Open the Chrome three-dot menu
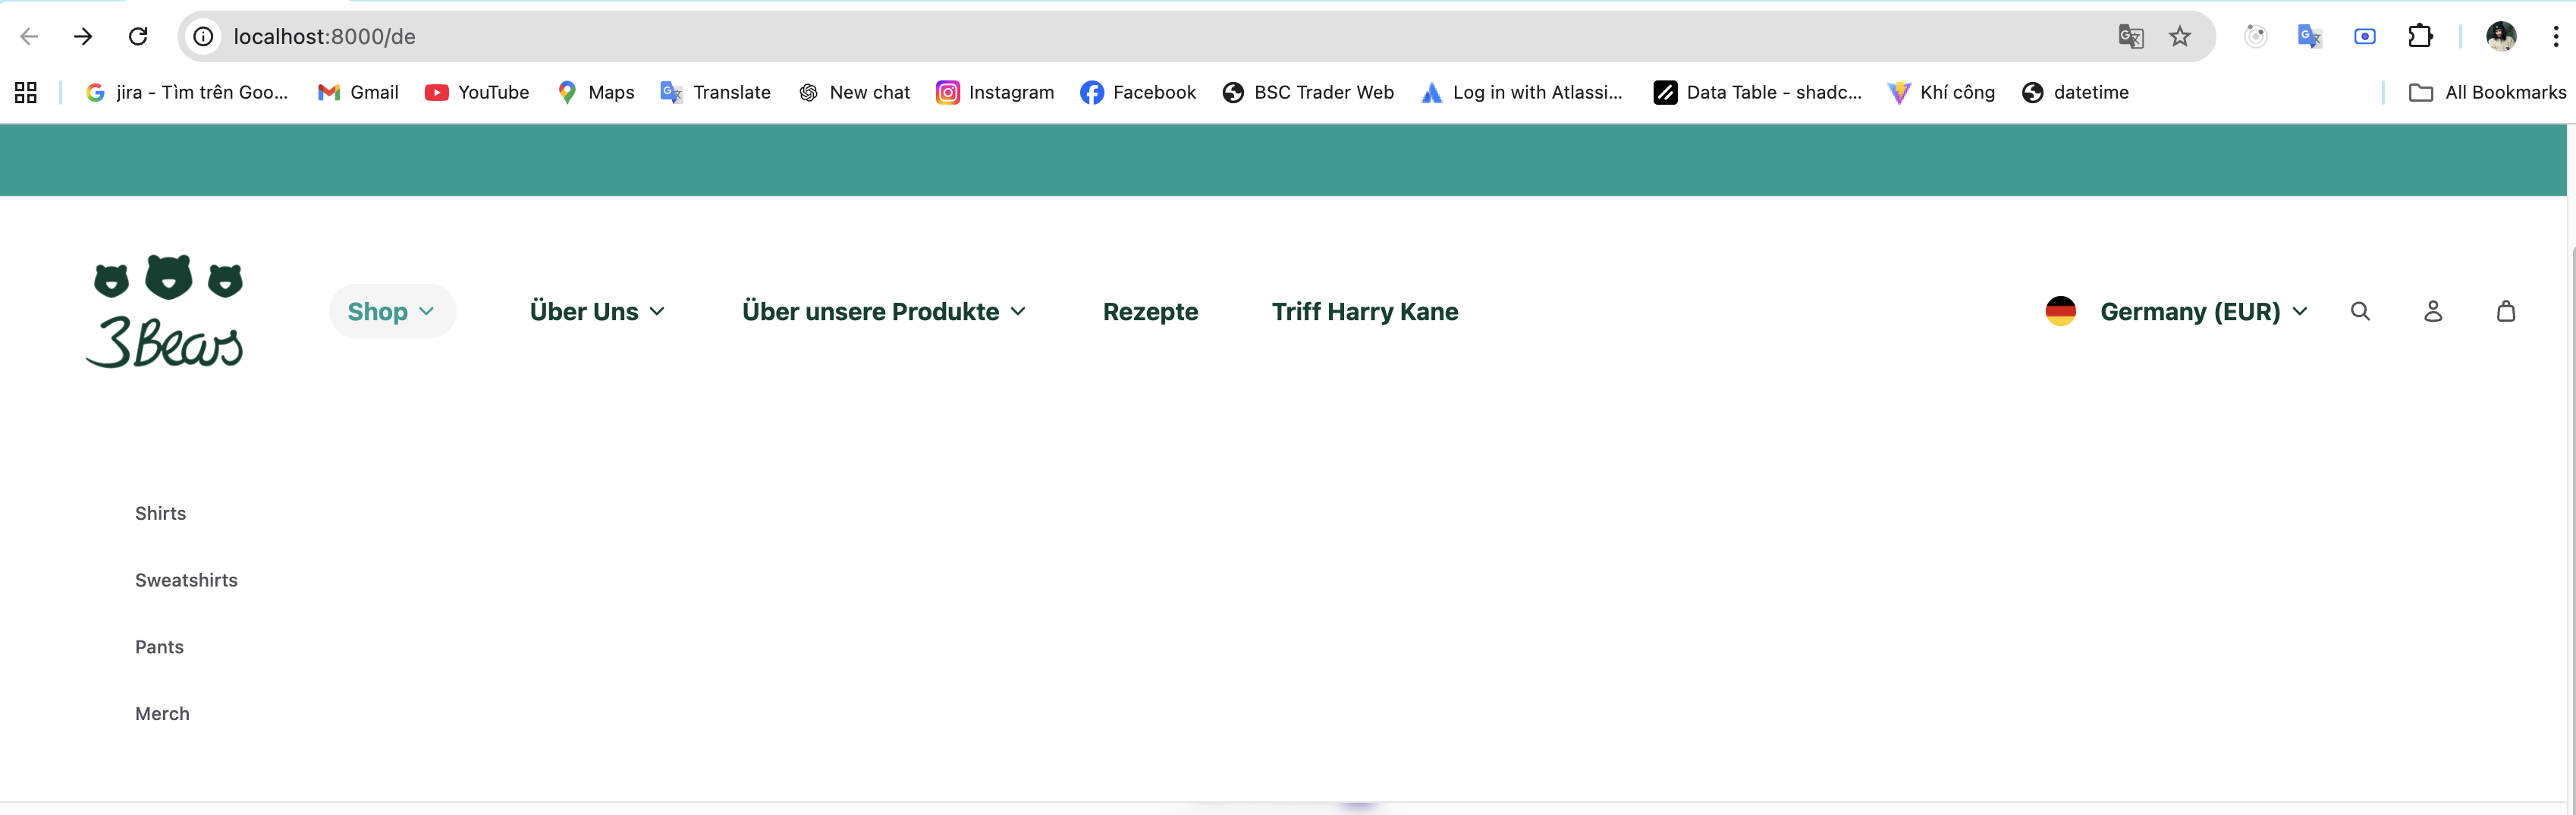Viewport: 2576px width, 815px height. [2555, 36]
